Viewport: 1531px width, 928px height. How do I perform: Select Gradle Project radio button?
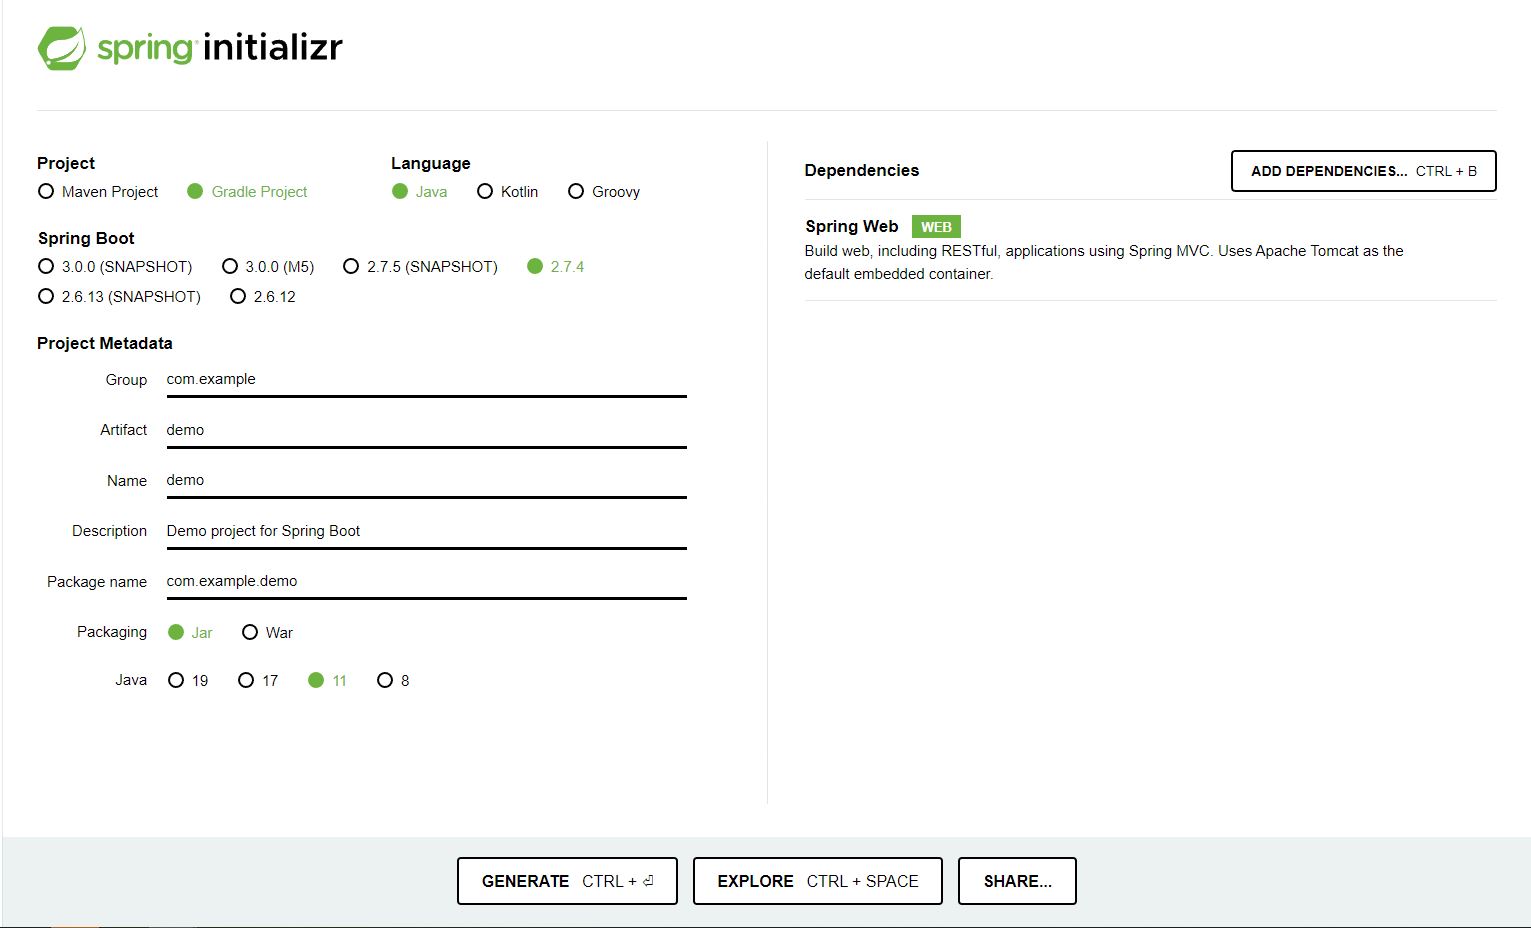click(247, 191)
